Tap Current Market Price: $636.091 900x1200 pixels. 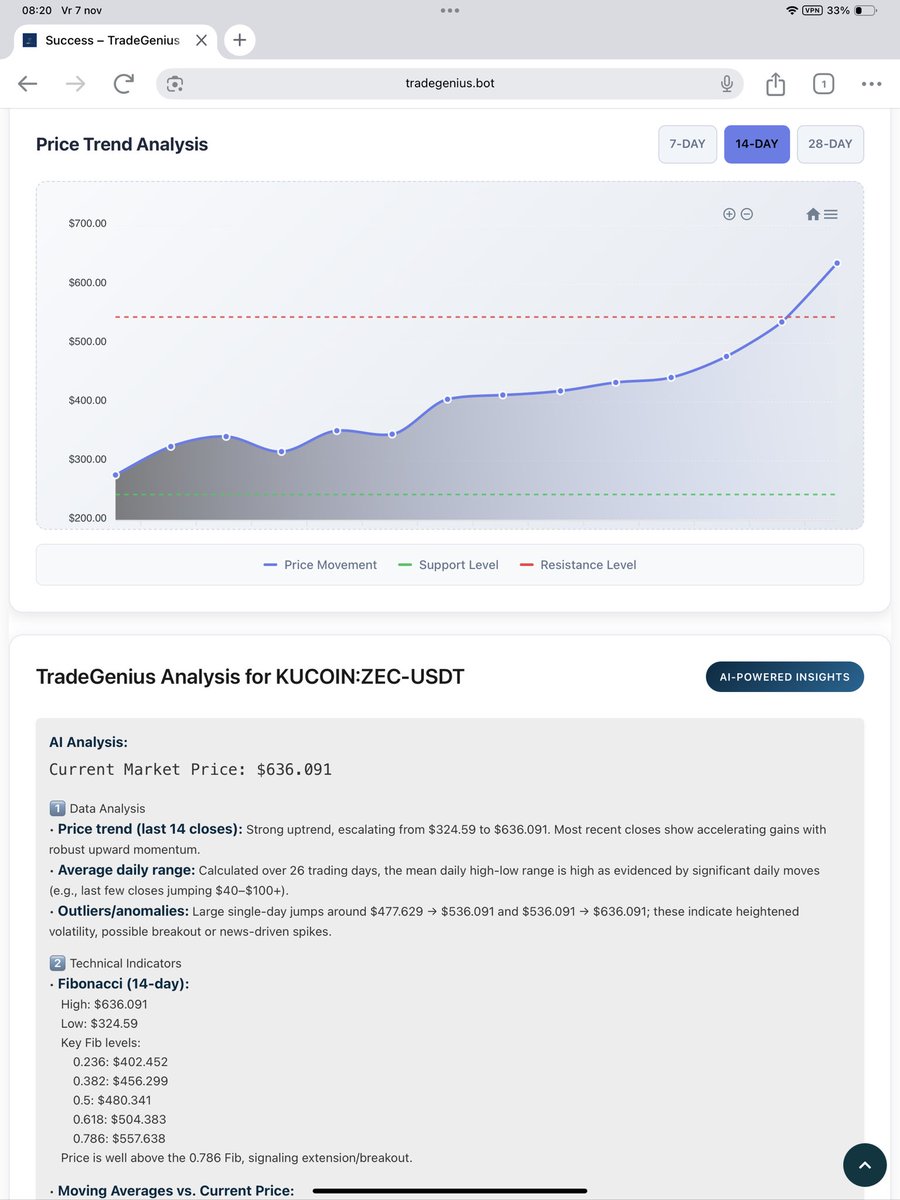[190, 769]
